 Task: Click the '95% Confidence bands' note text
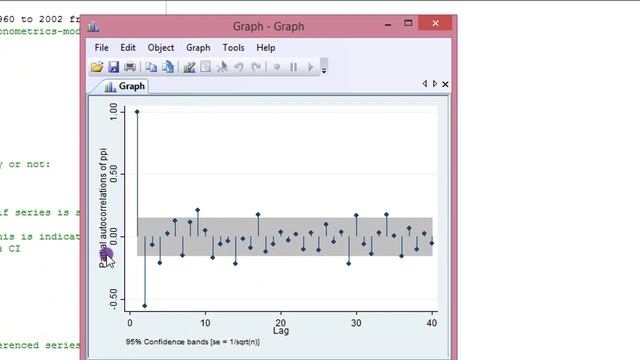tap(192, 342)
